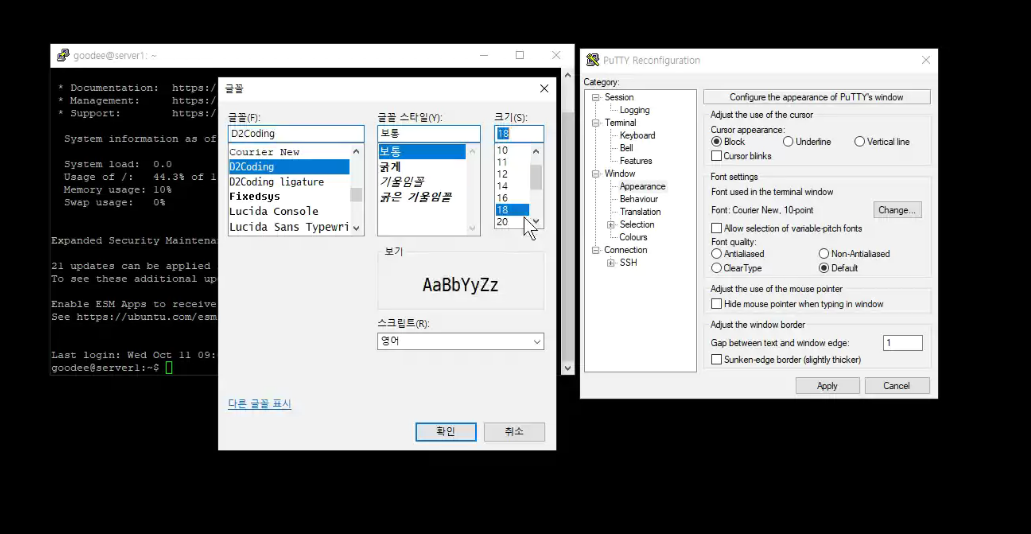Click the font name input field

coord(296,134)
